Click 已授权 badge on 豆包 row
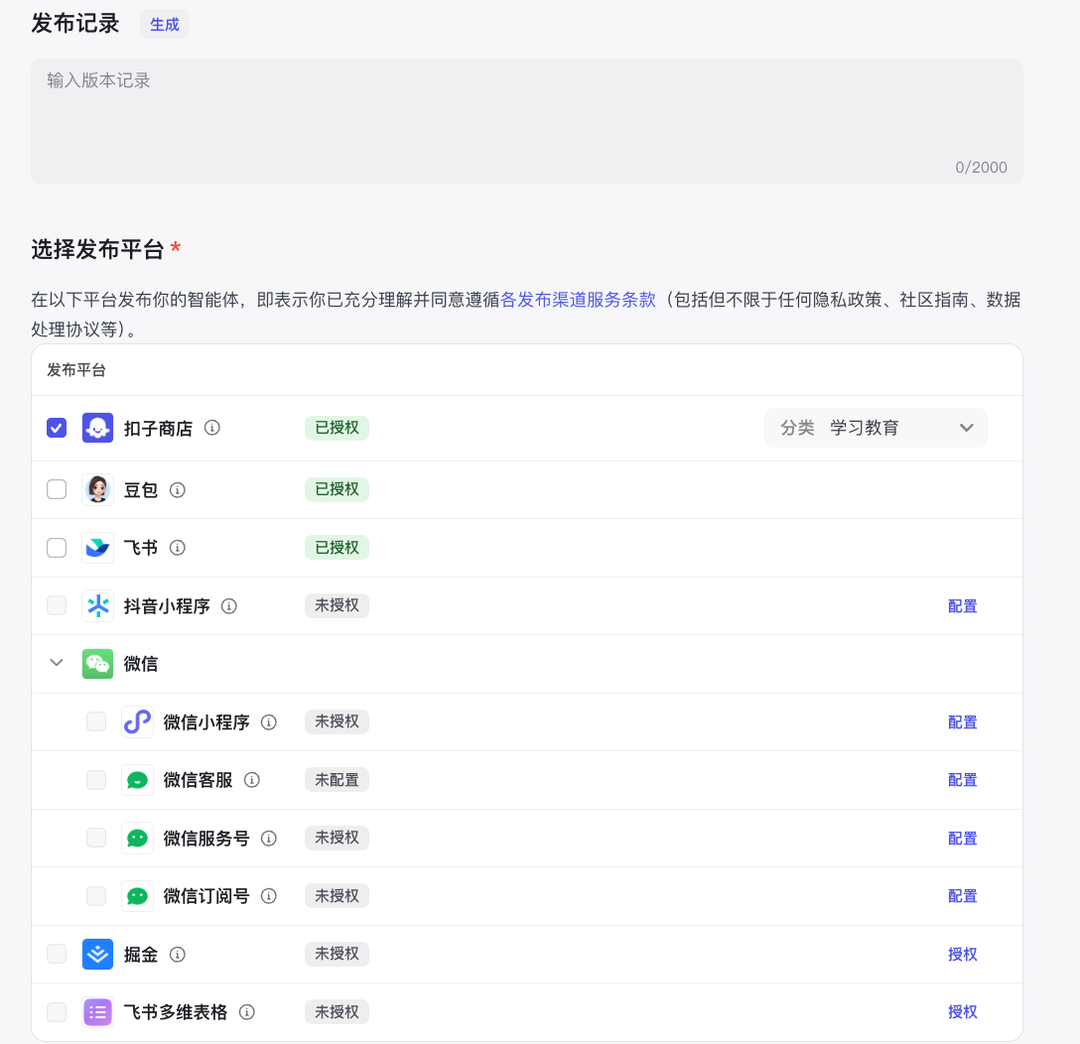 coord(337,489)
